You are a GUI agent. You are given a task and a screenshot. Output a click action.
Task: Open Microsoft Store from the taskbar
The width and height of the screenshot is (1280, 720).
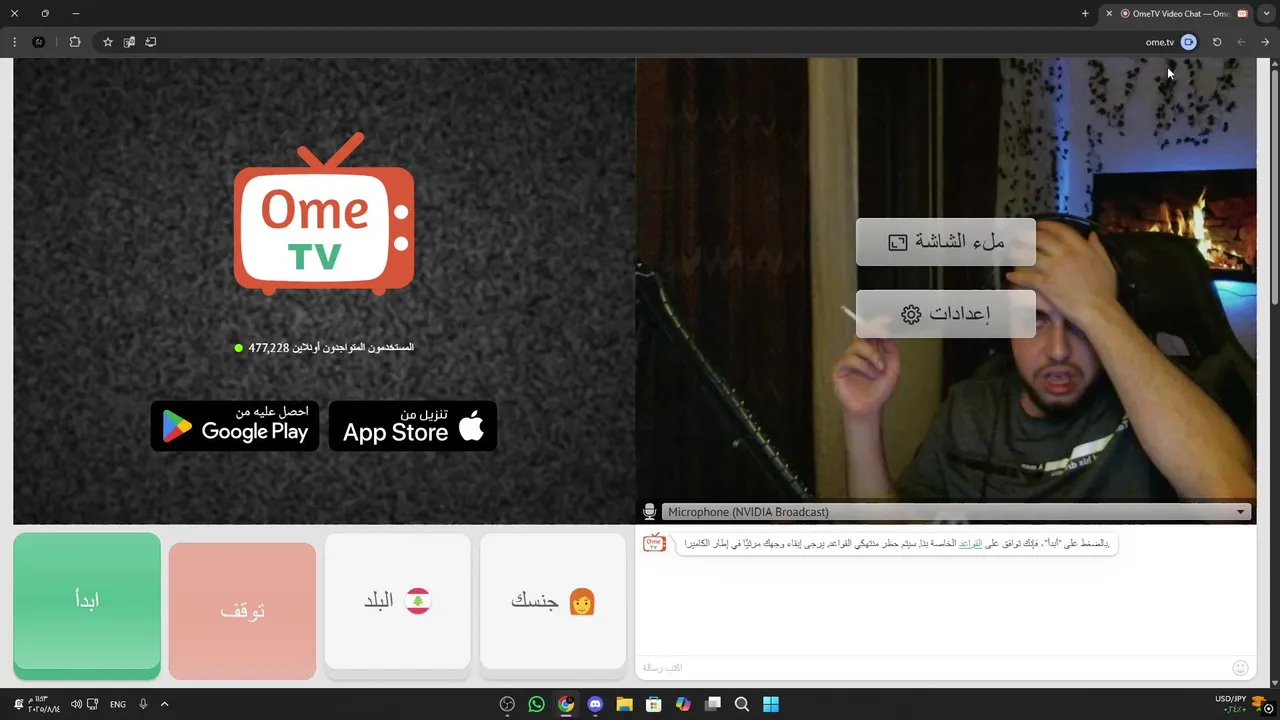pos(654,704)
